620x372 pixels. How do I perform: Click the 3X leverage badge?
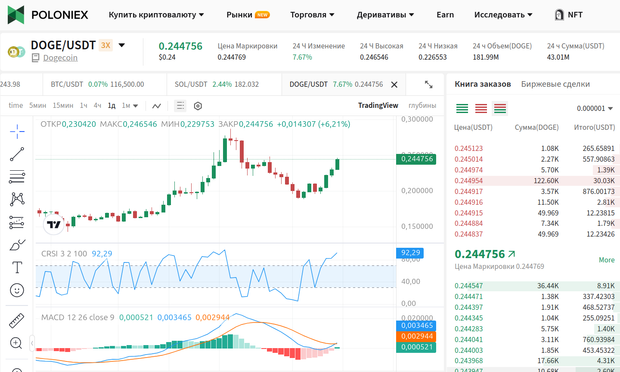tap(106, 45)
